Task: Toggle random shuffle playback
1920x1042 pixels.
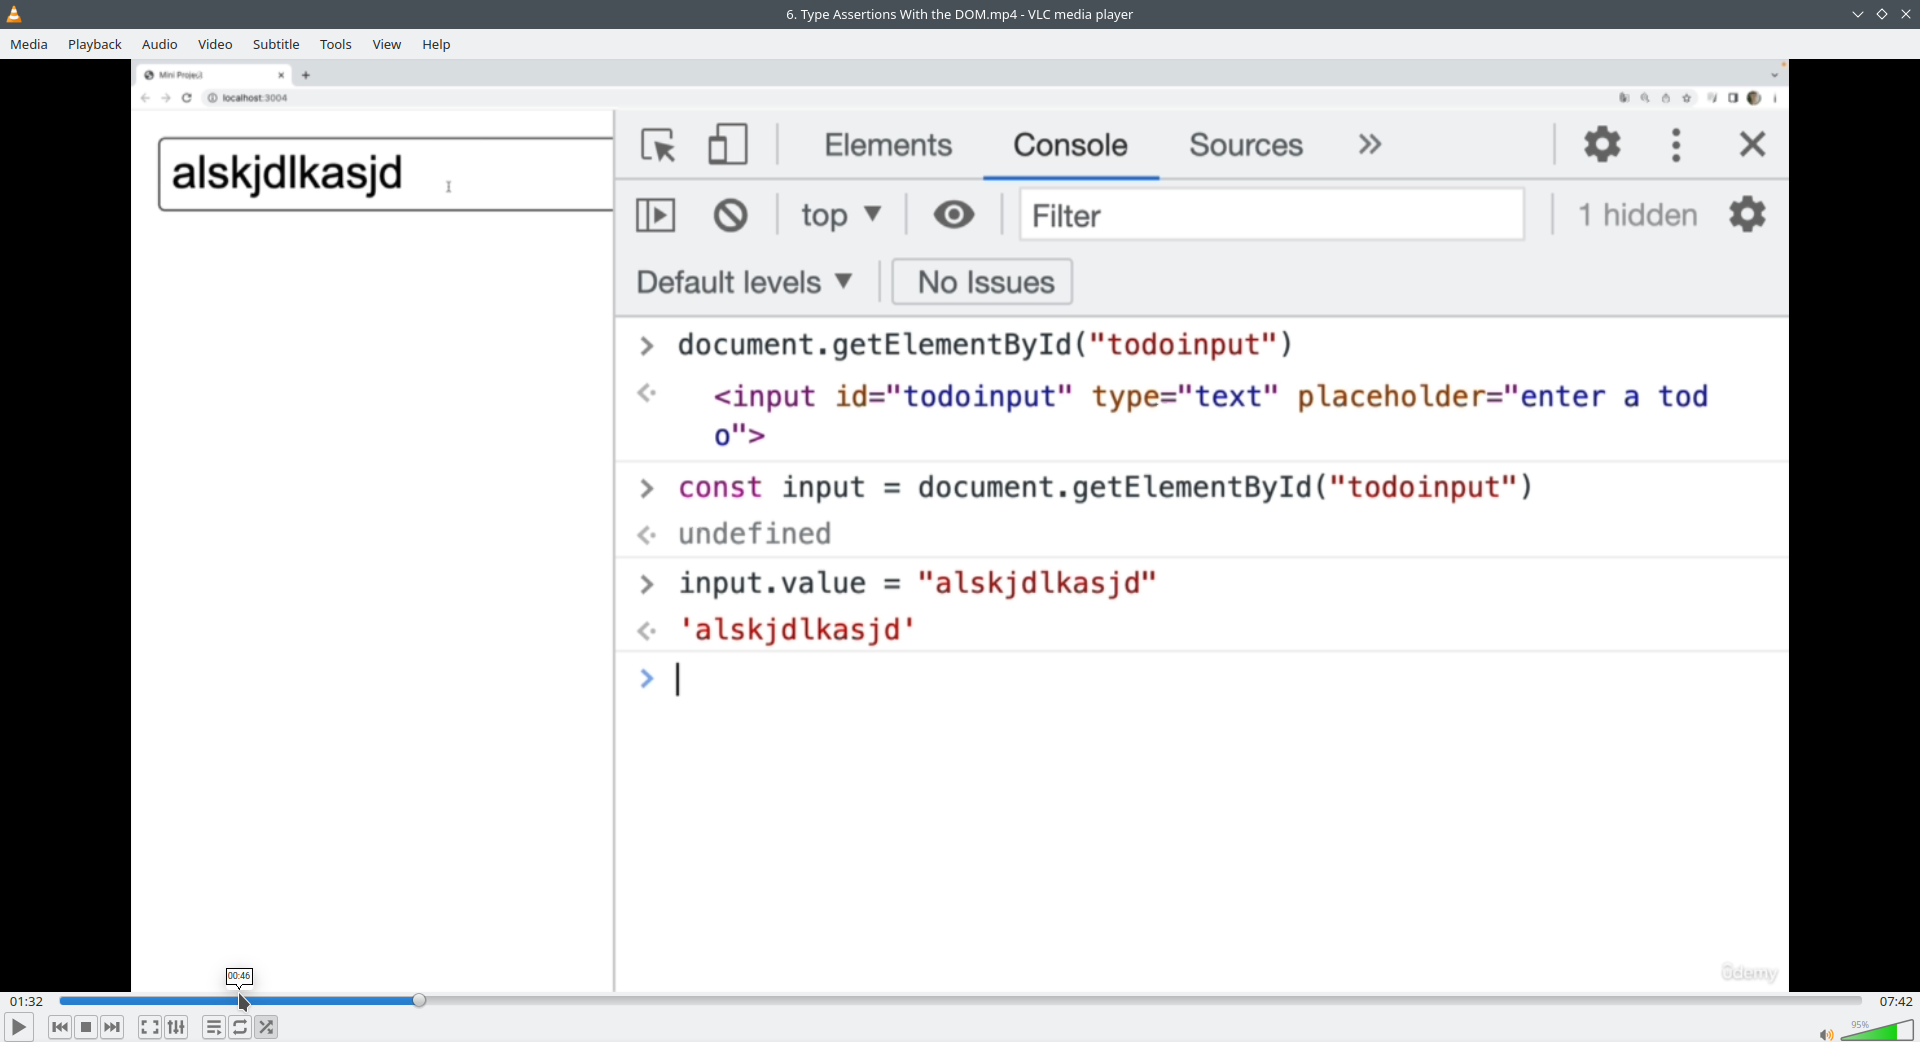Action: [x=266, y=1027]
